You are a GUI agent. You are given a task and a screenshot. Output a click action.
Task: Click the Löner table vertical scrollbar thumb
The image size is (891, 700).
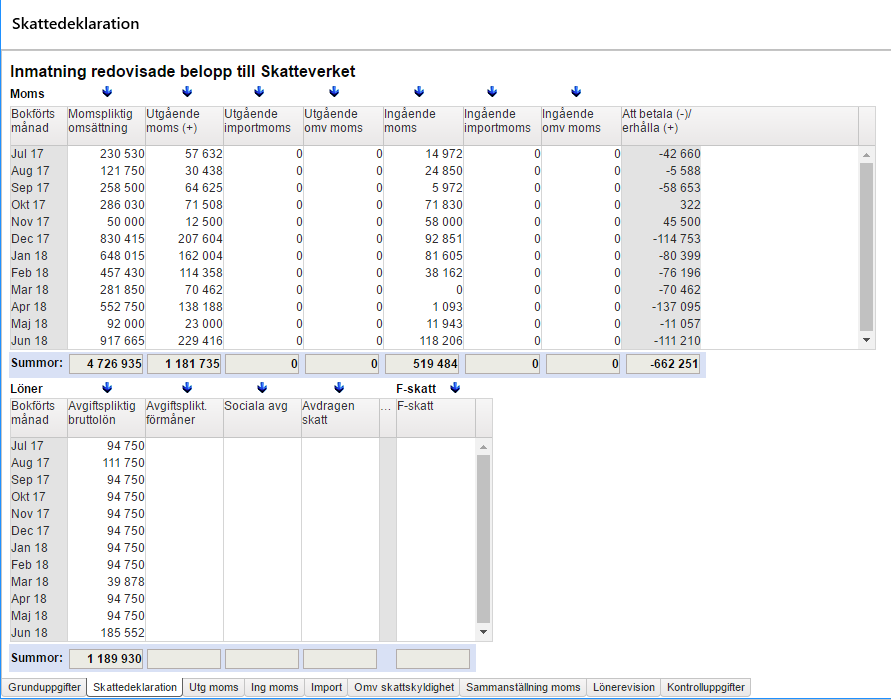484,539
